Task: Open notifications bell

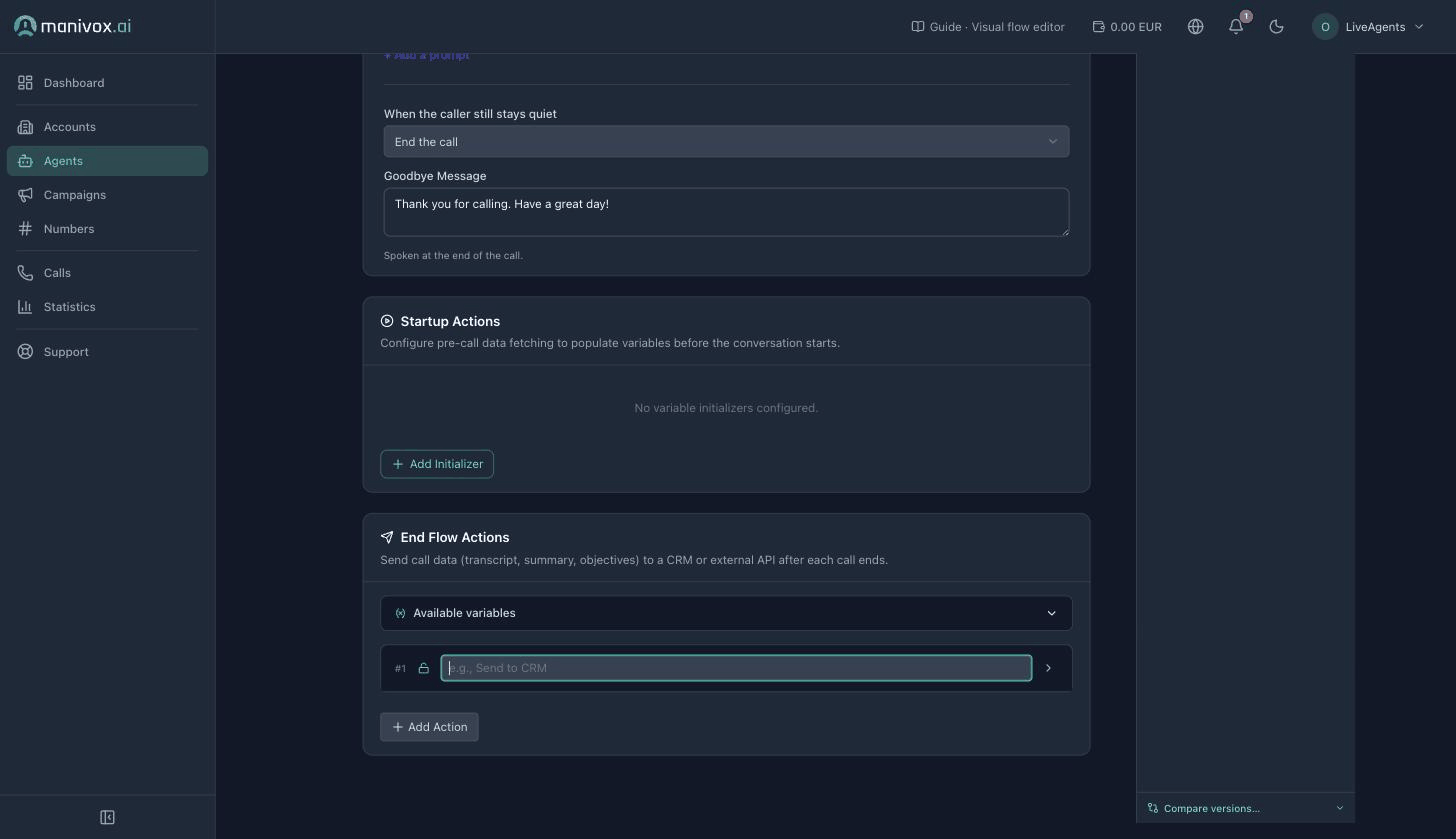Action: click(x=1236, y=27)
